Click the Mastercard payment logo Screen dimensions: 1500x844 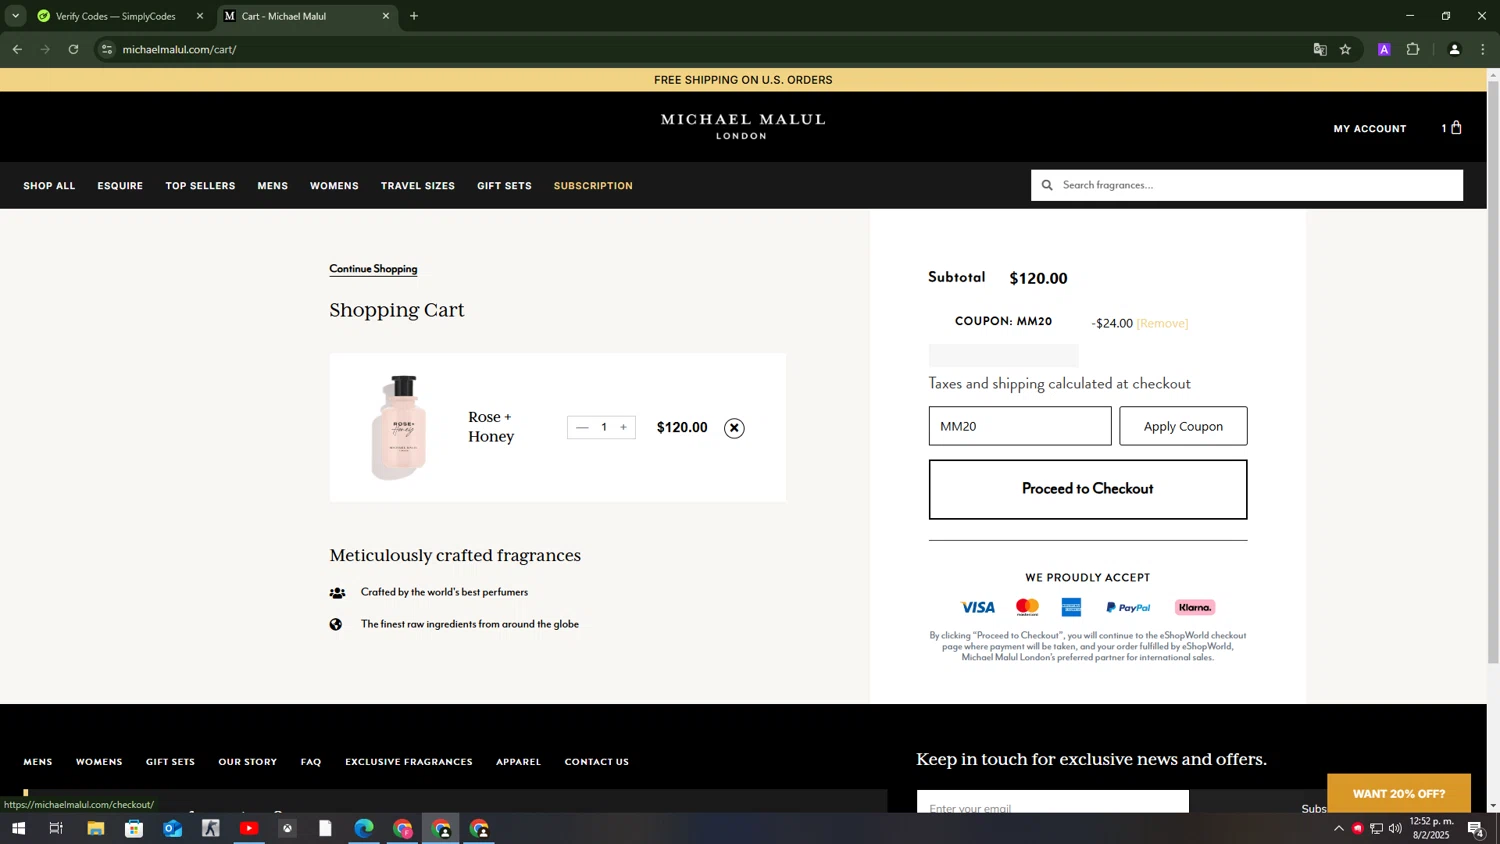(x=1027, y=607)
